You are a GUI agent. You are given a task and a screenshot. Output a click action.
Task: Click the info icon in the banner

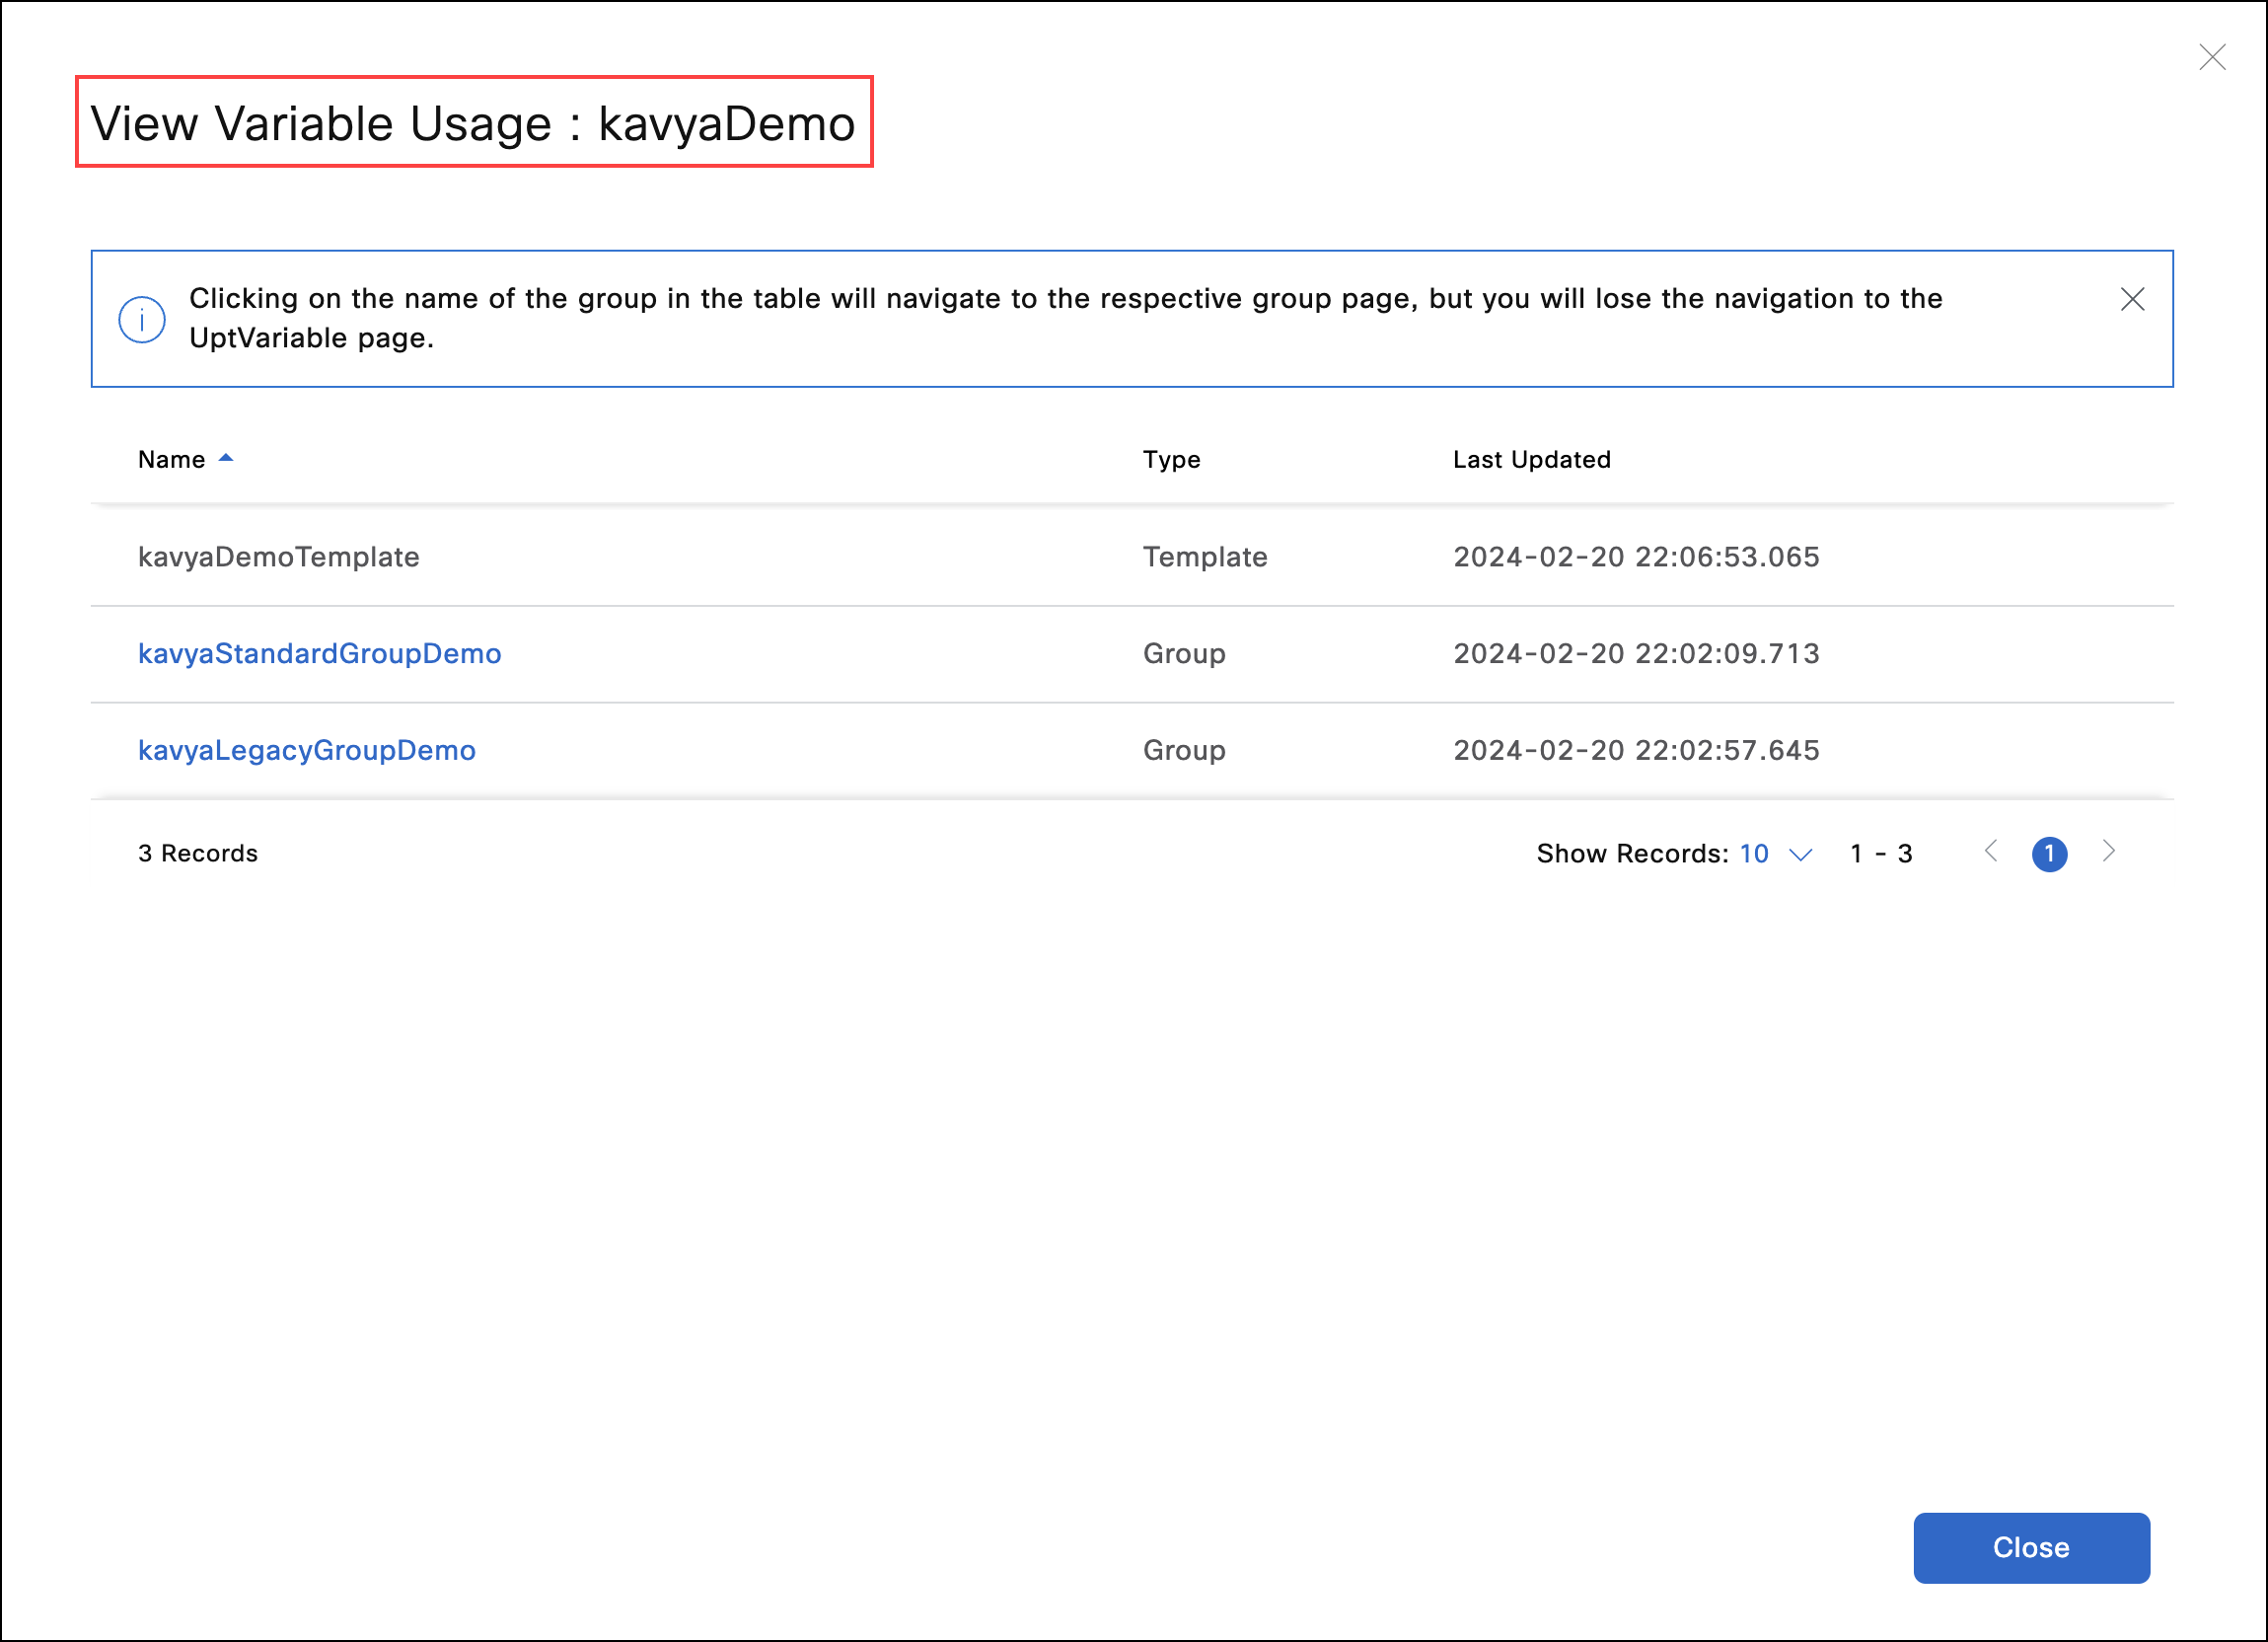tap(142, 320)
